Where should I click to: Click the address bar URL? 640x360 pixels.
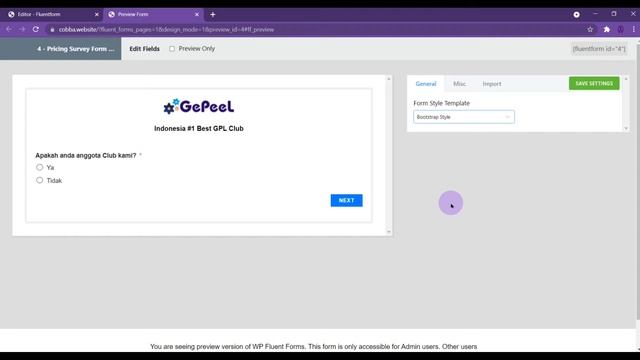tap(166, 30)
